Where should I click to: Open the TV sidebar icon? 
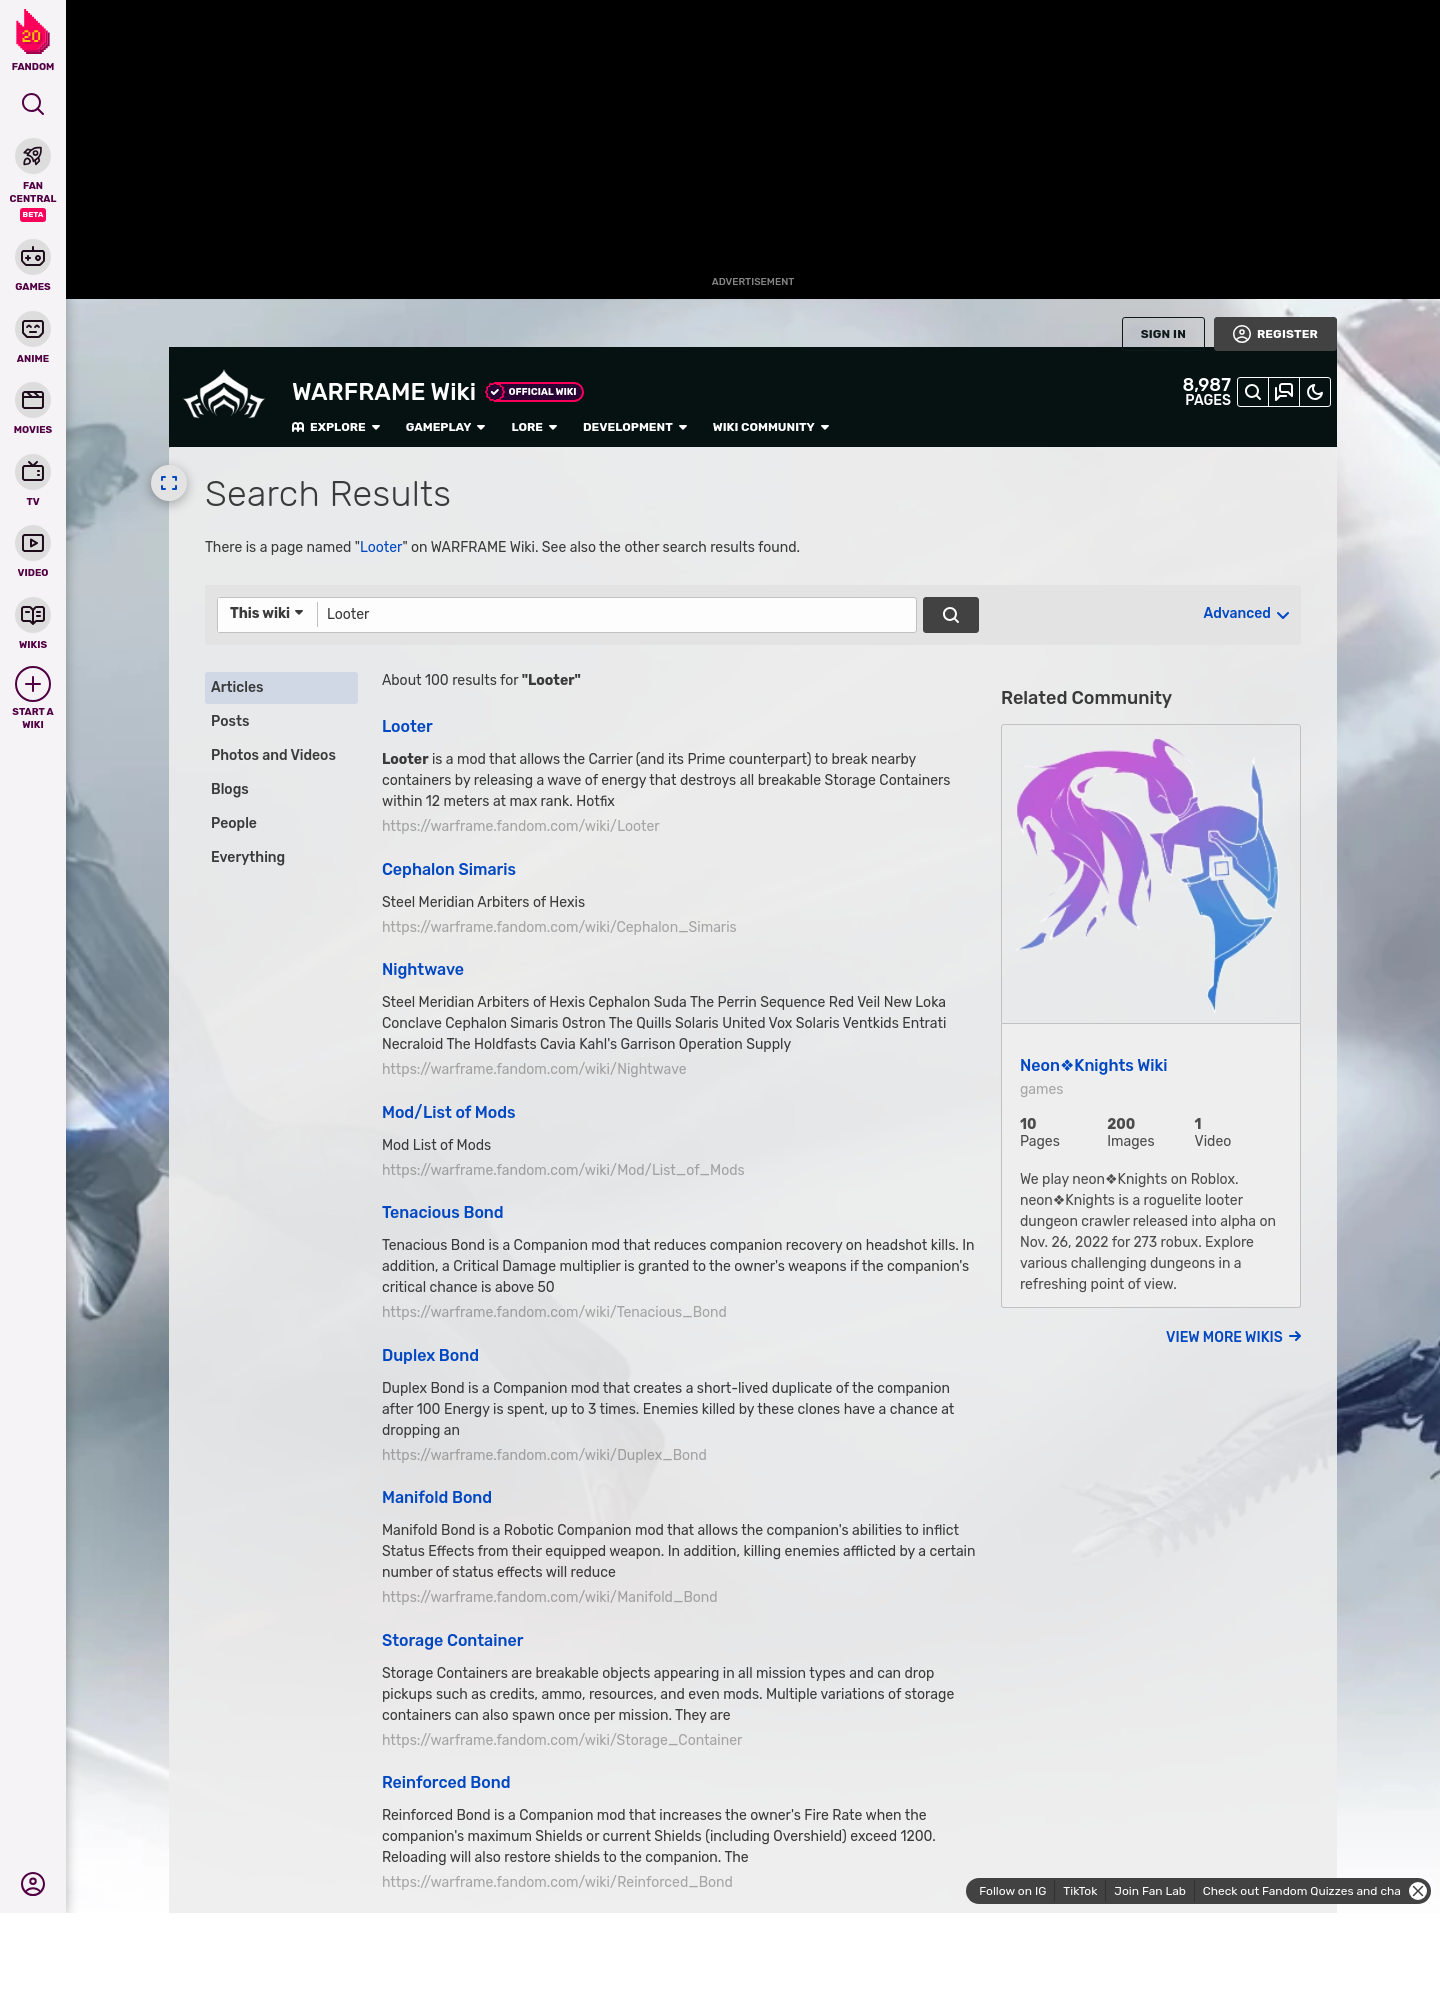[33, 471]
